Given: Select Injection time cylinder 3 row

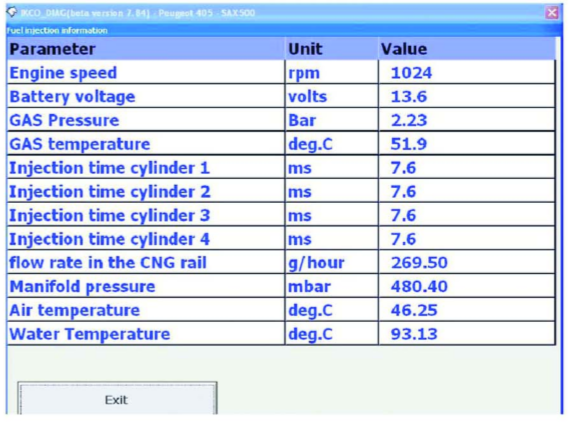Looking at the screenshot, I should (281, 215).
